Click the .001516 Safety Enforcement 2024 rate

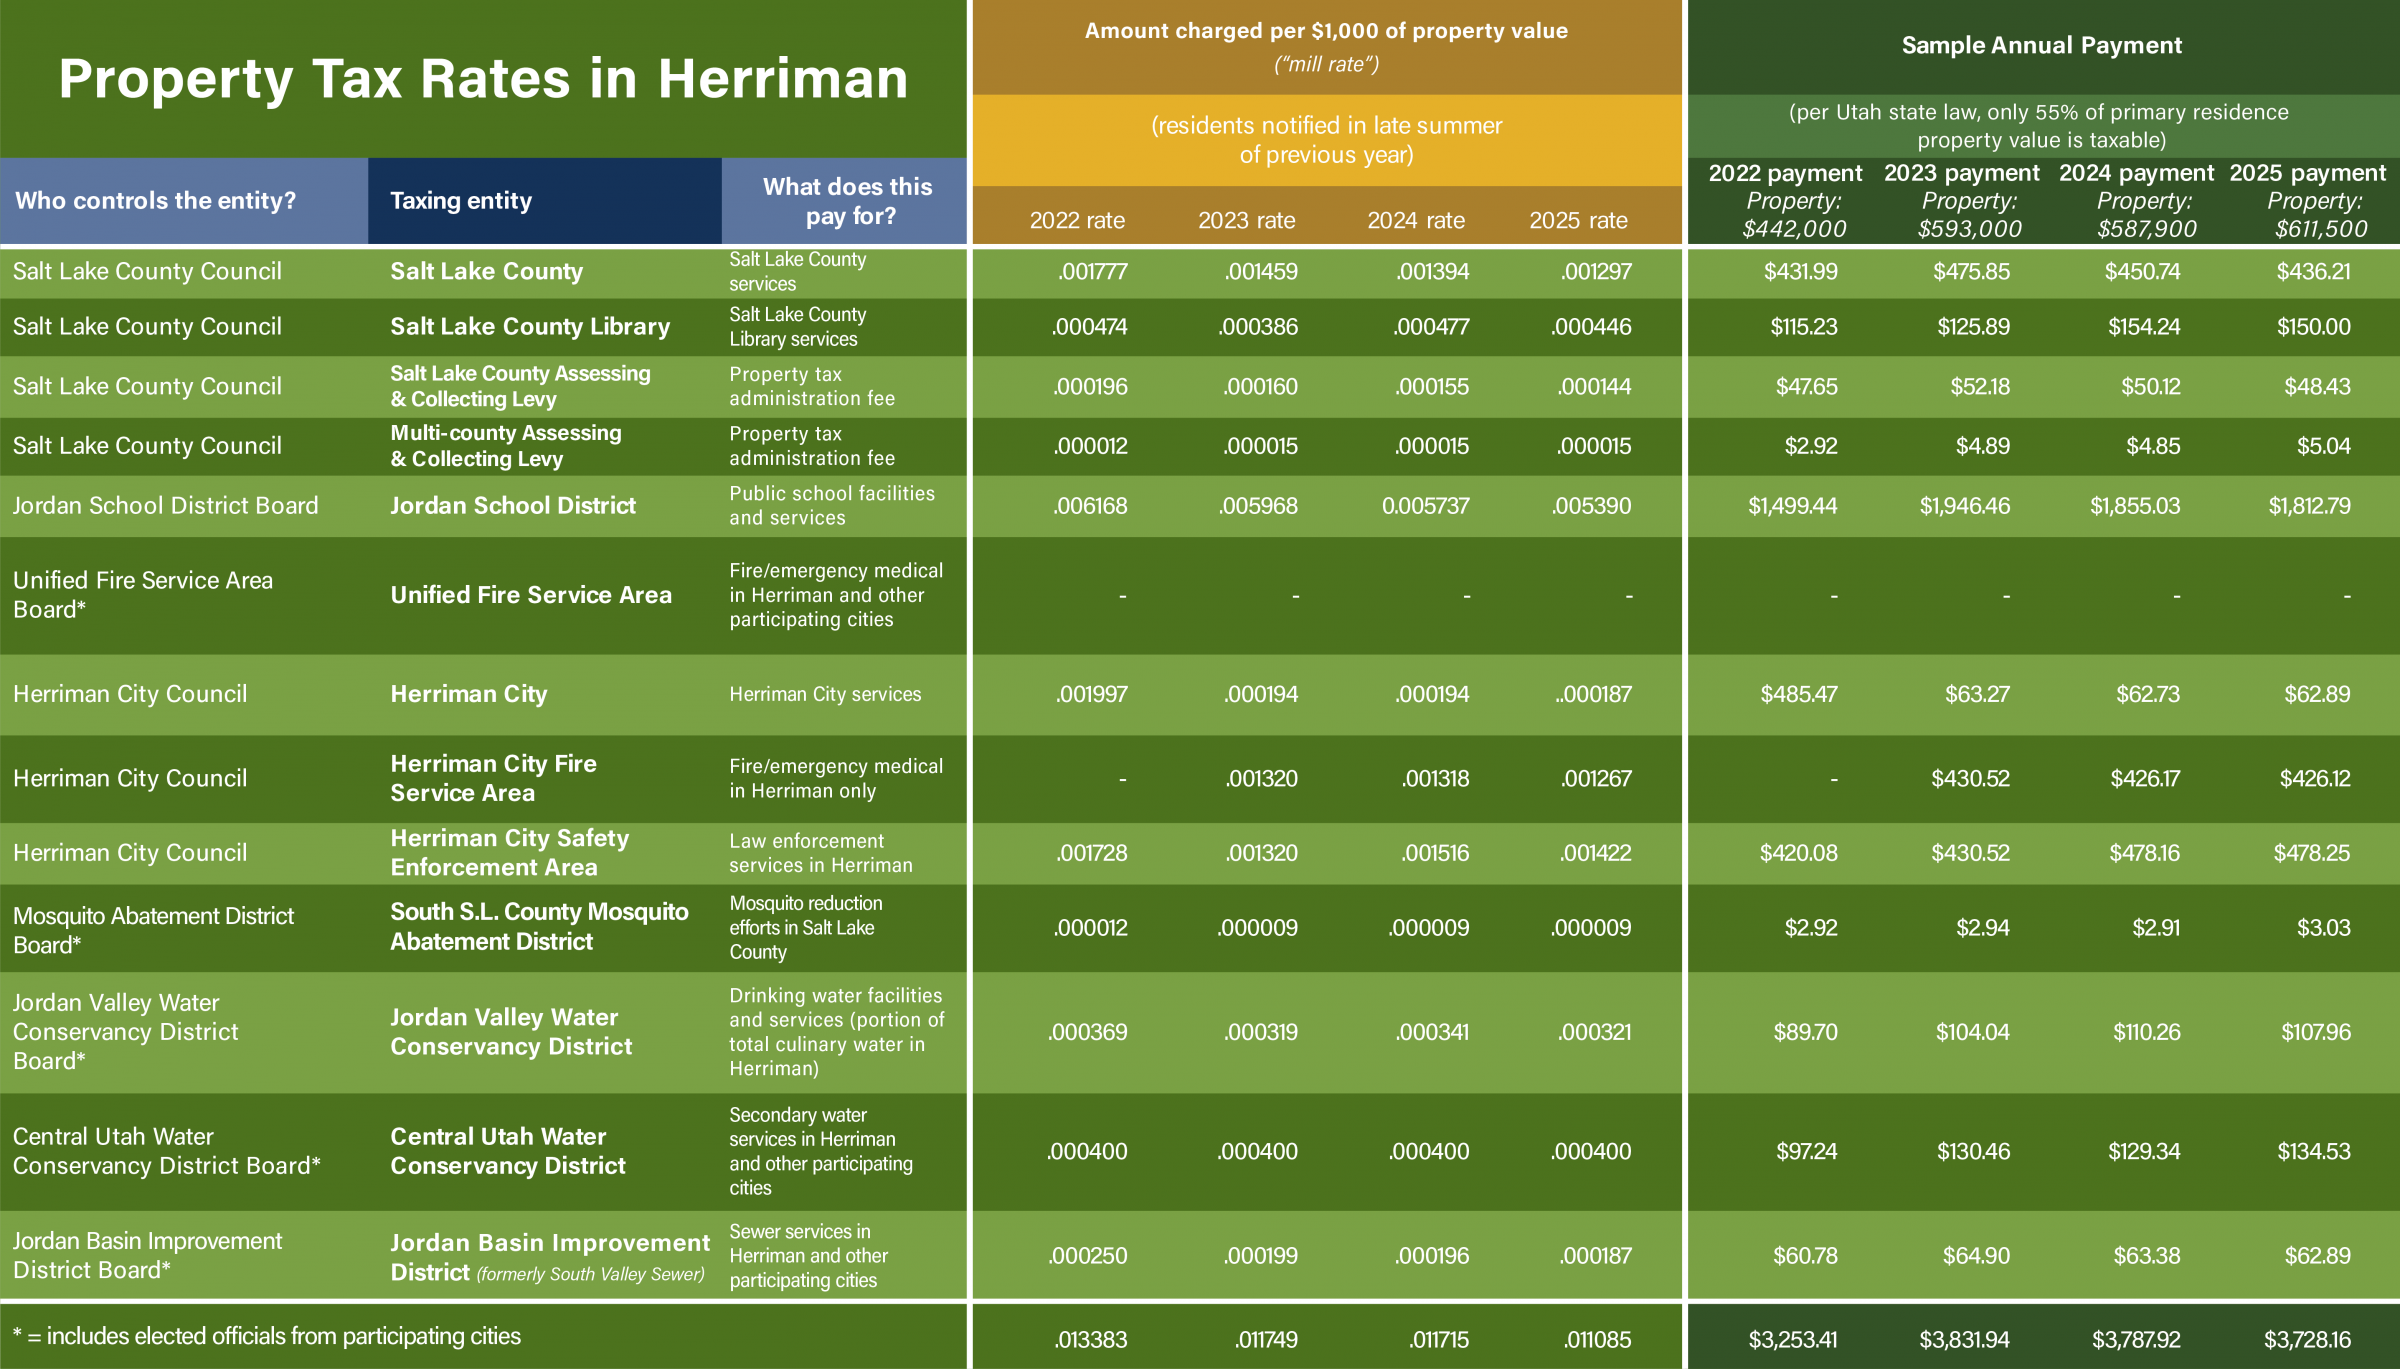pos(1435,853)
